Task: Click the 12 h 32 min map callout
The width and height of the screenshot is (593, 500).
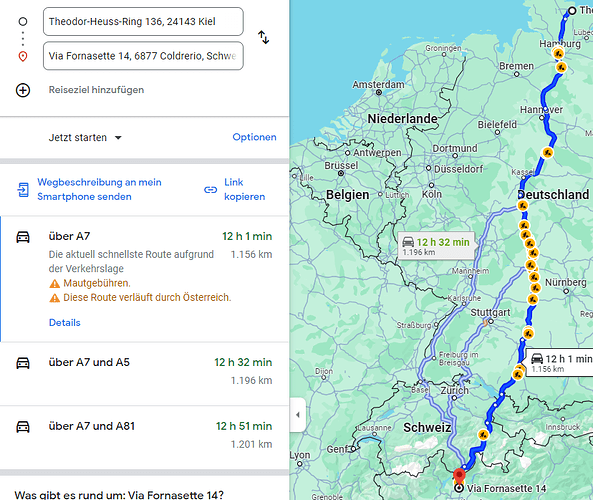Action: (x=436, y=246)
